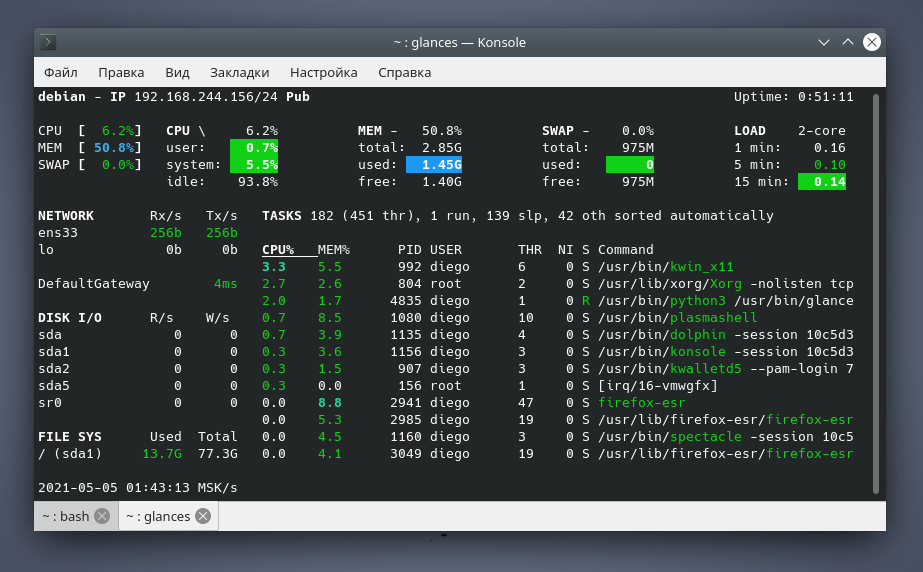Image resolution: width=923 pixels, height=572 pixels.
Task: Select the glances tab
Action: click(158, 517)
